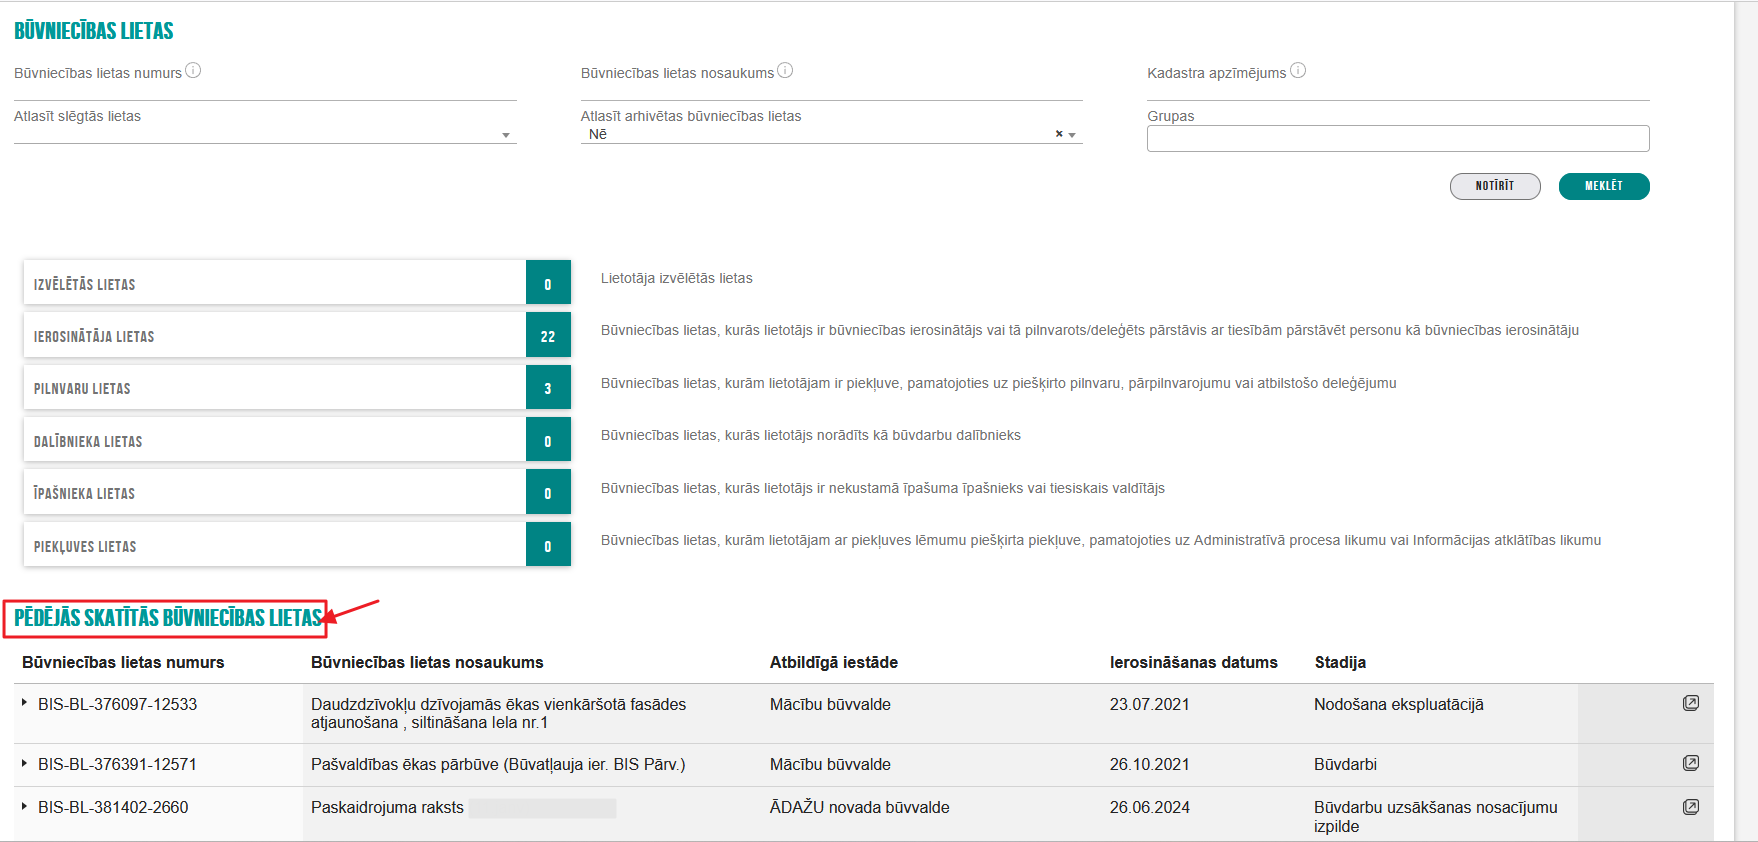
Task: Open the Pilnvaru lietas category
Action: tap(297, 387)
